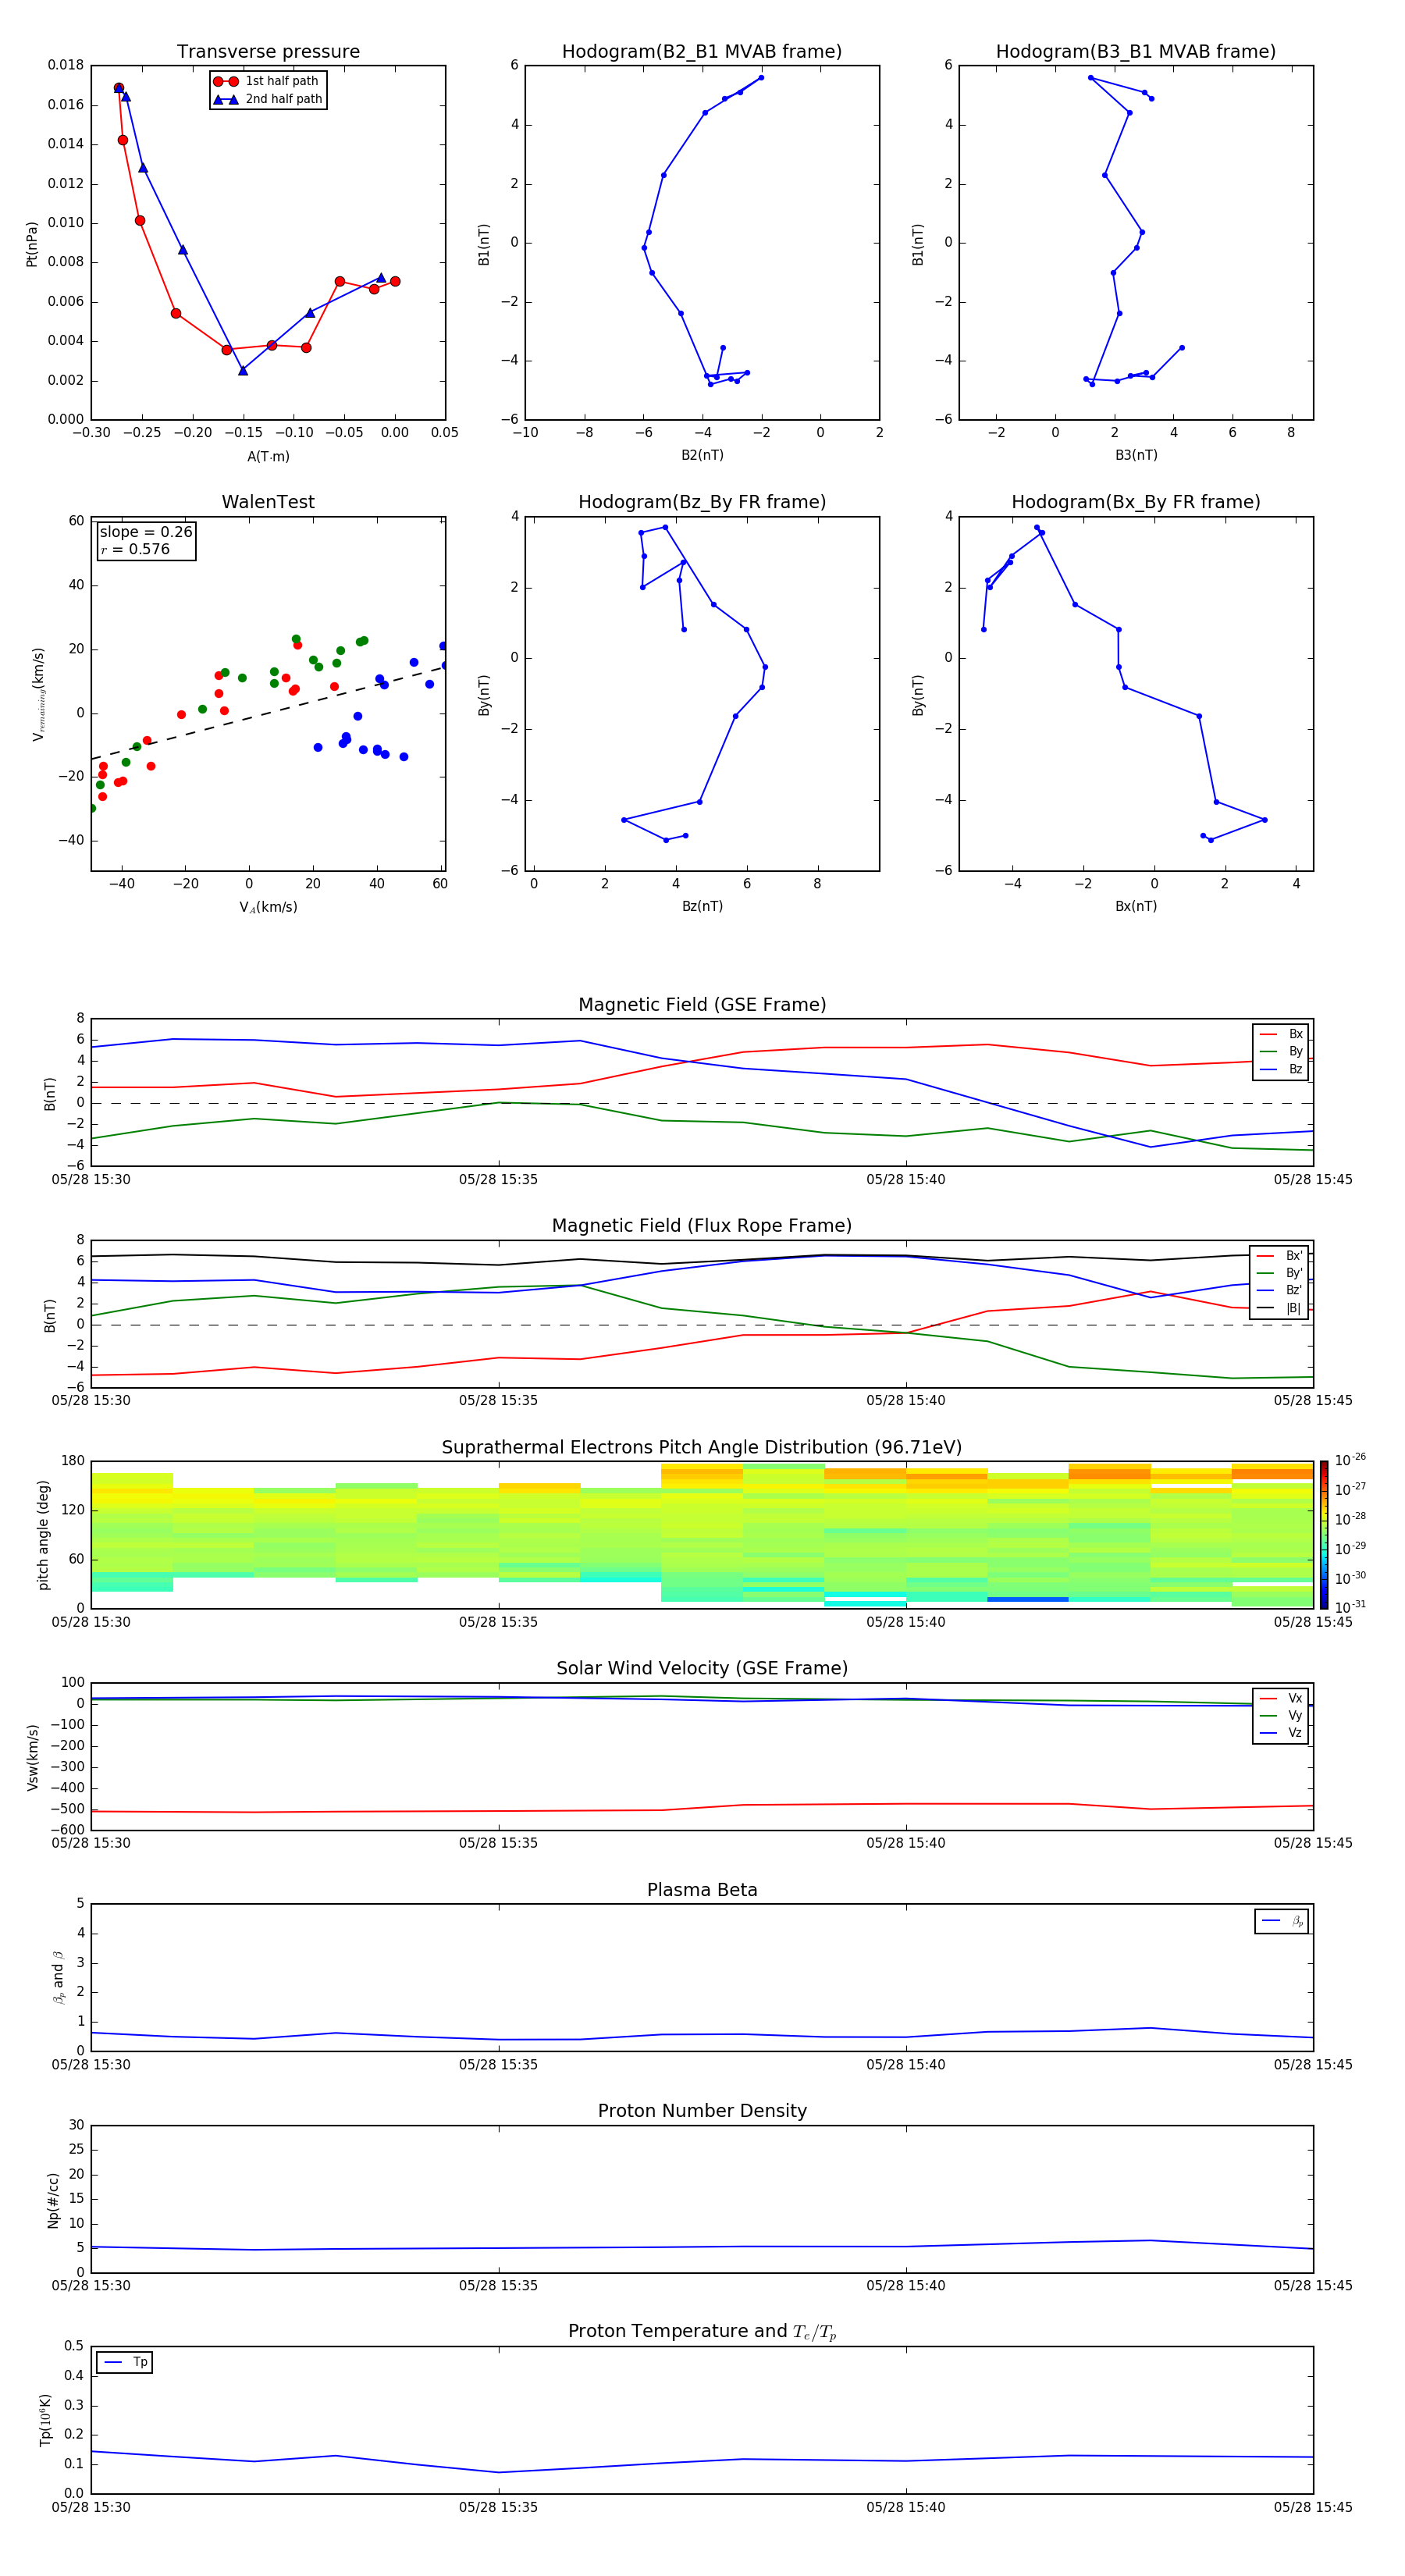Click the "B3(nT)" x-axis label
The width and height of the screenshot is (1405, 2576).
point(1136,456)
